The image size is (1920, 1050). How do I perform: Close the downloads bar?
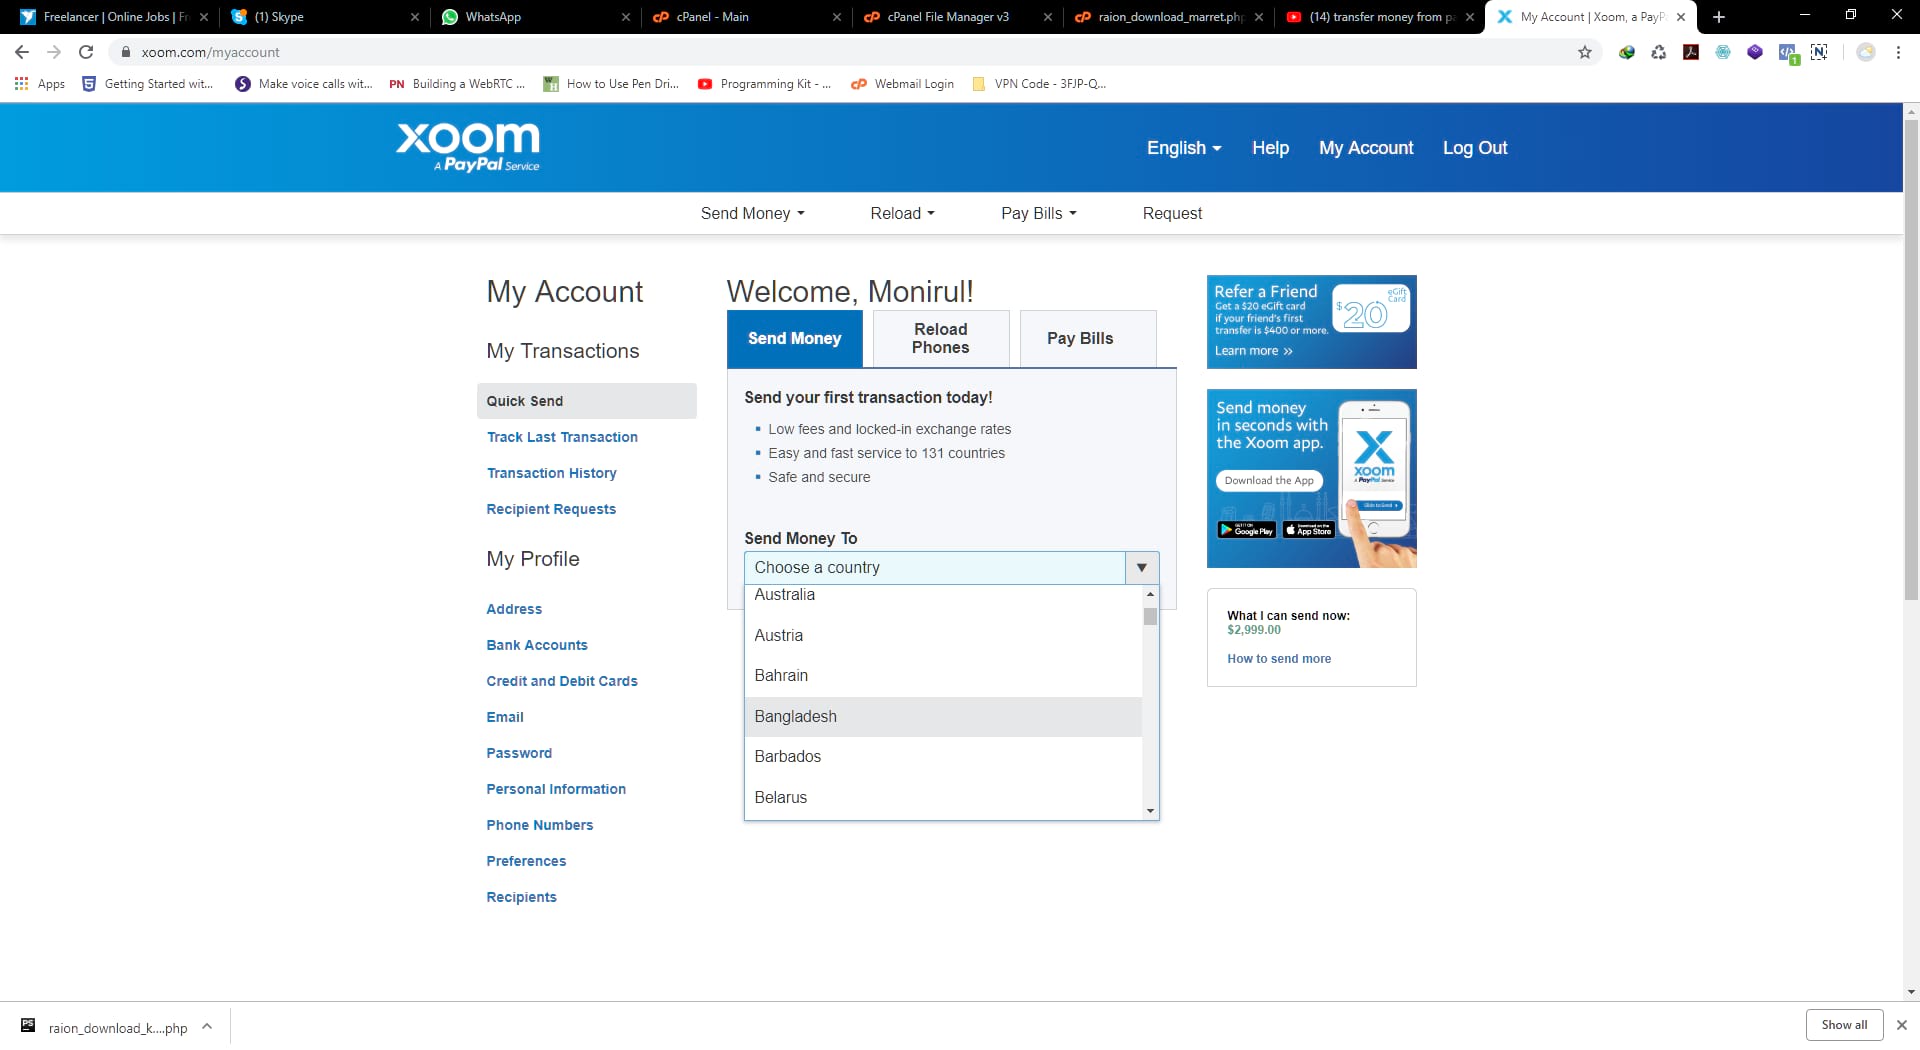pyautogui.click(x=1902, y=1025)
